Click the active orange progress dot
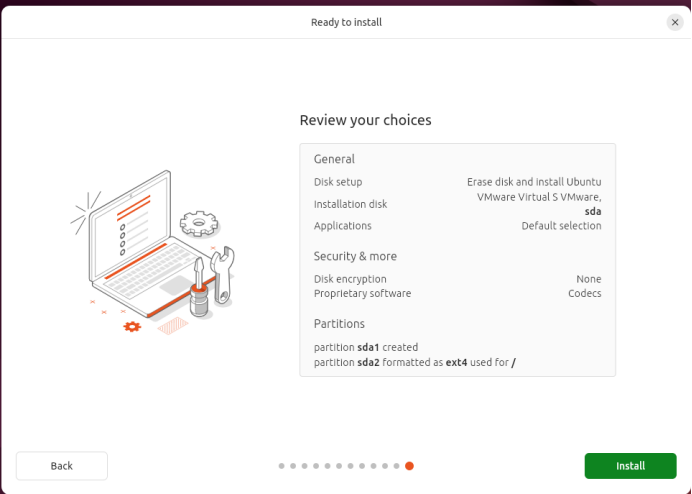The height and width of the screenshot is (494, 692). coord(409,466)
